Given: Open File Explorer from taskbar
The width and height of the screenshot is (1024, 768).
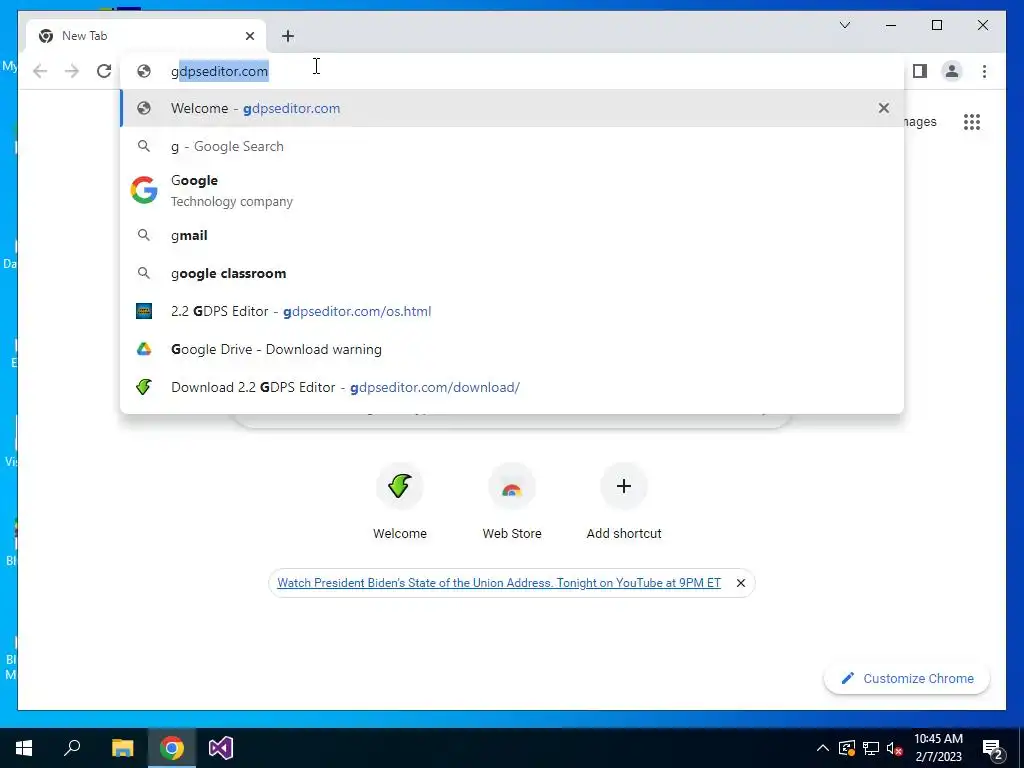Looking at the screenshot, I should click(x=122, y=748).
